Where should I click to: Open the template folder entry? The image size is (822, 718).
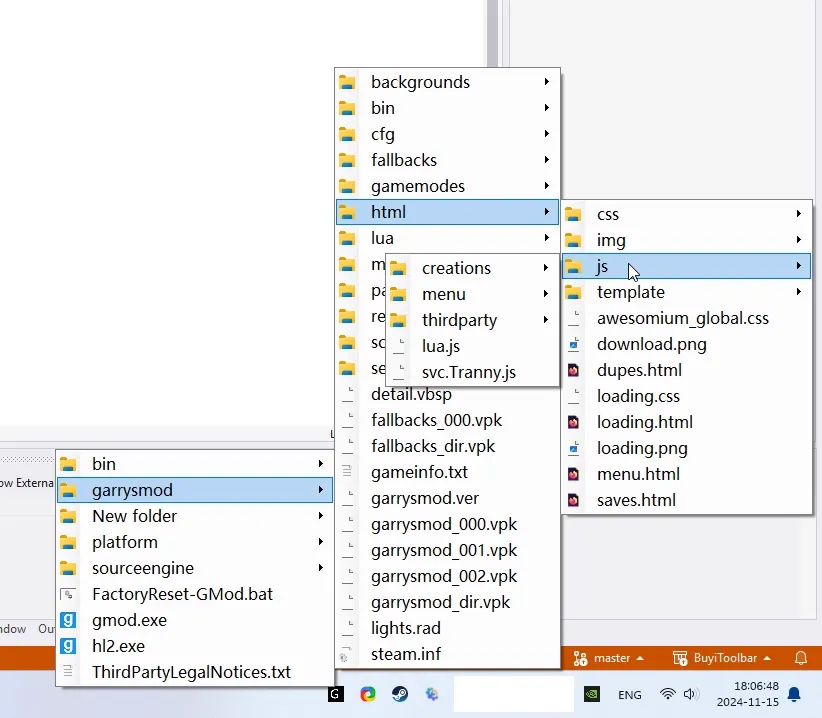(630, 292)
